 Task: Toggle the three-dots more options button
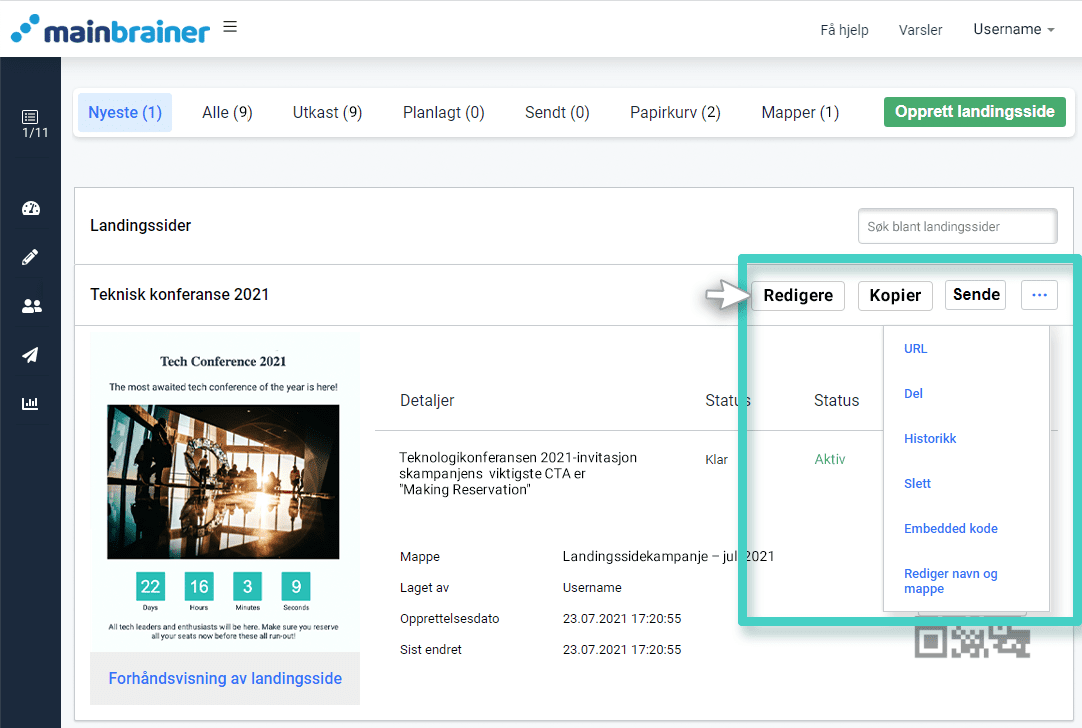(1039, 295)
